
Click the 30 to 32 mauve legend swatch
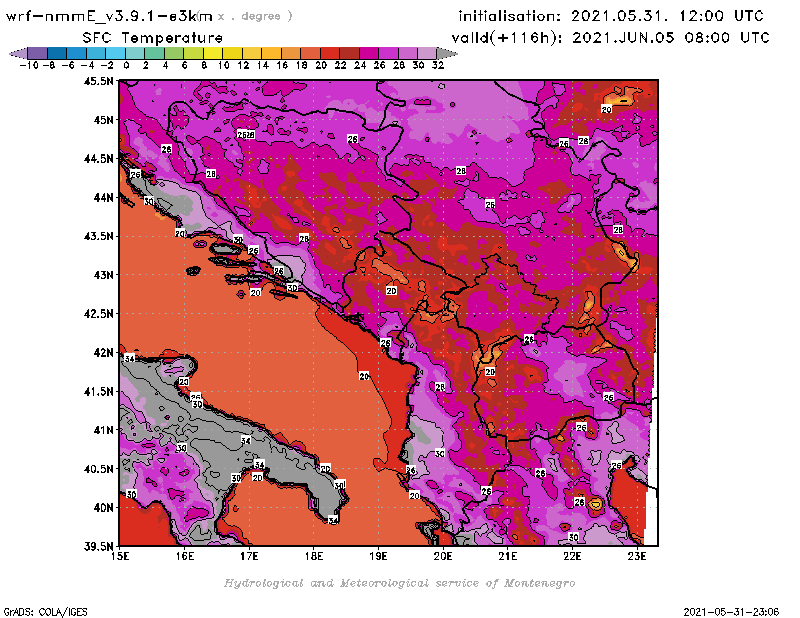pos(427,53)
